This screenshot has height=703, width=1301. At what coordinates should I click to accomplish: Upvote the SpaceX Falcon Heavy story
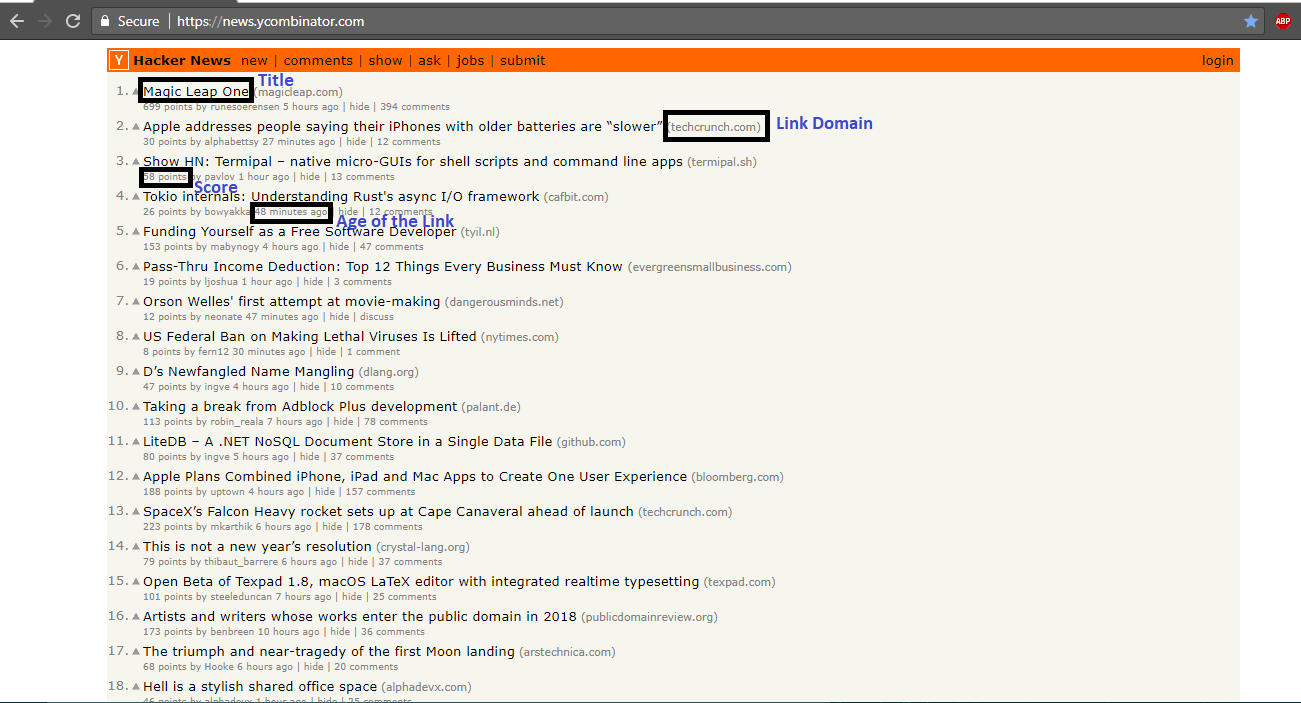pos(136,512)
